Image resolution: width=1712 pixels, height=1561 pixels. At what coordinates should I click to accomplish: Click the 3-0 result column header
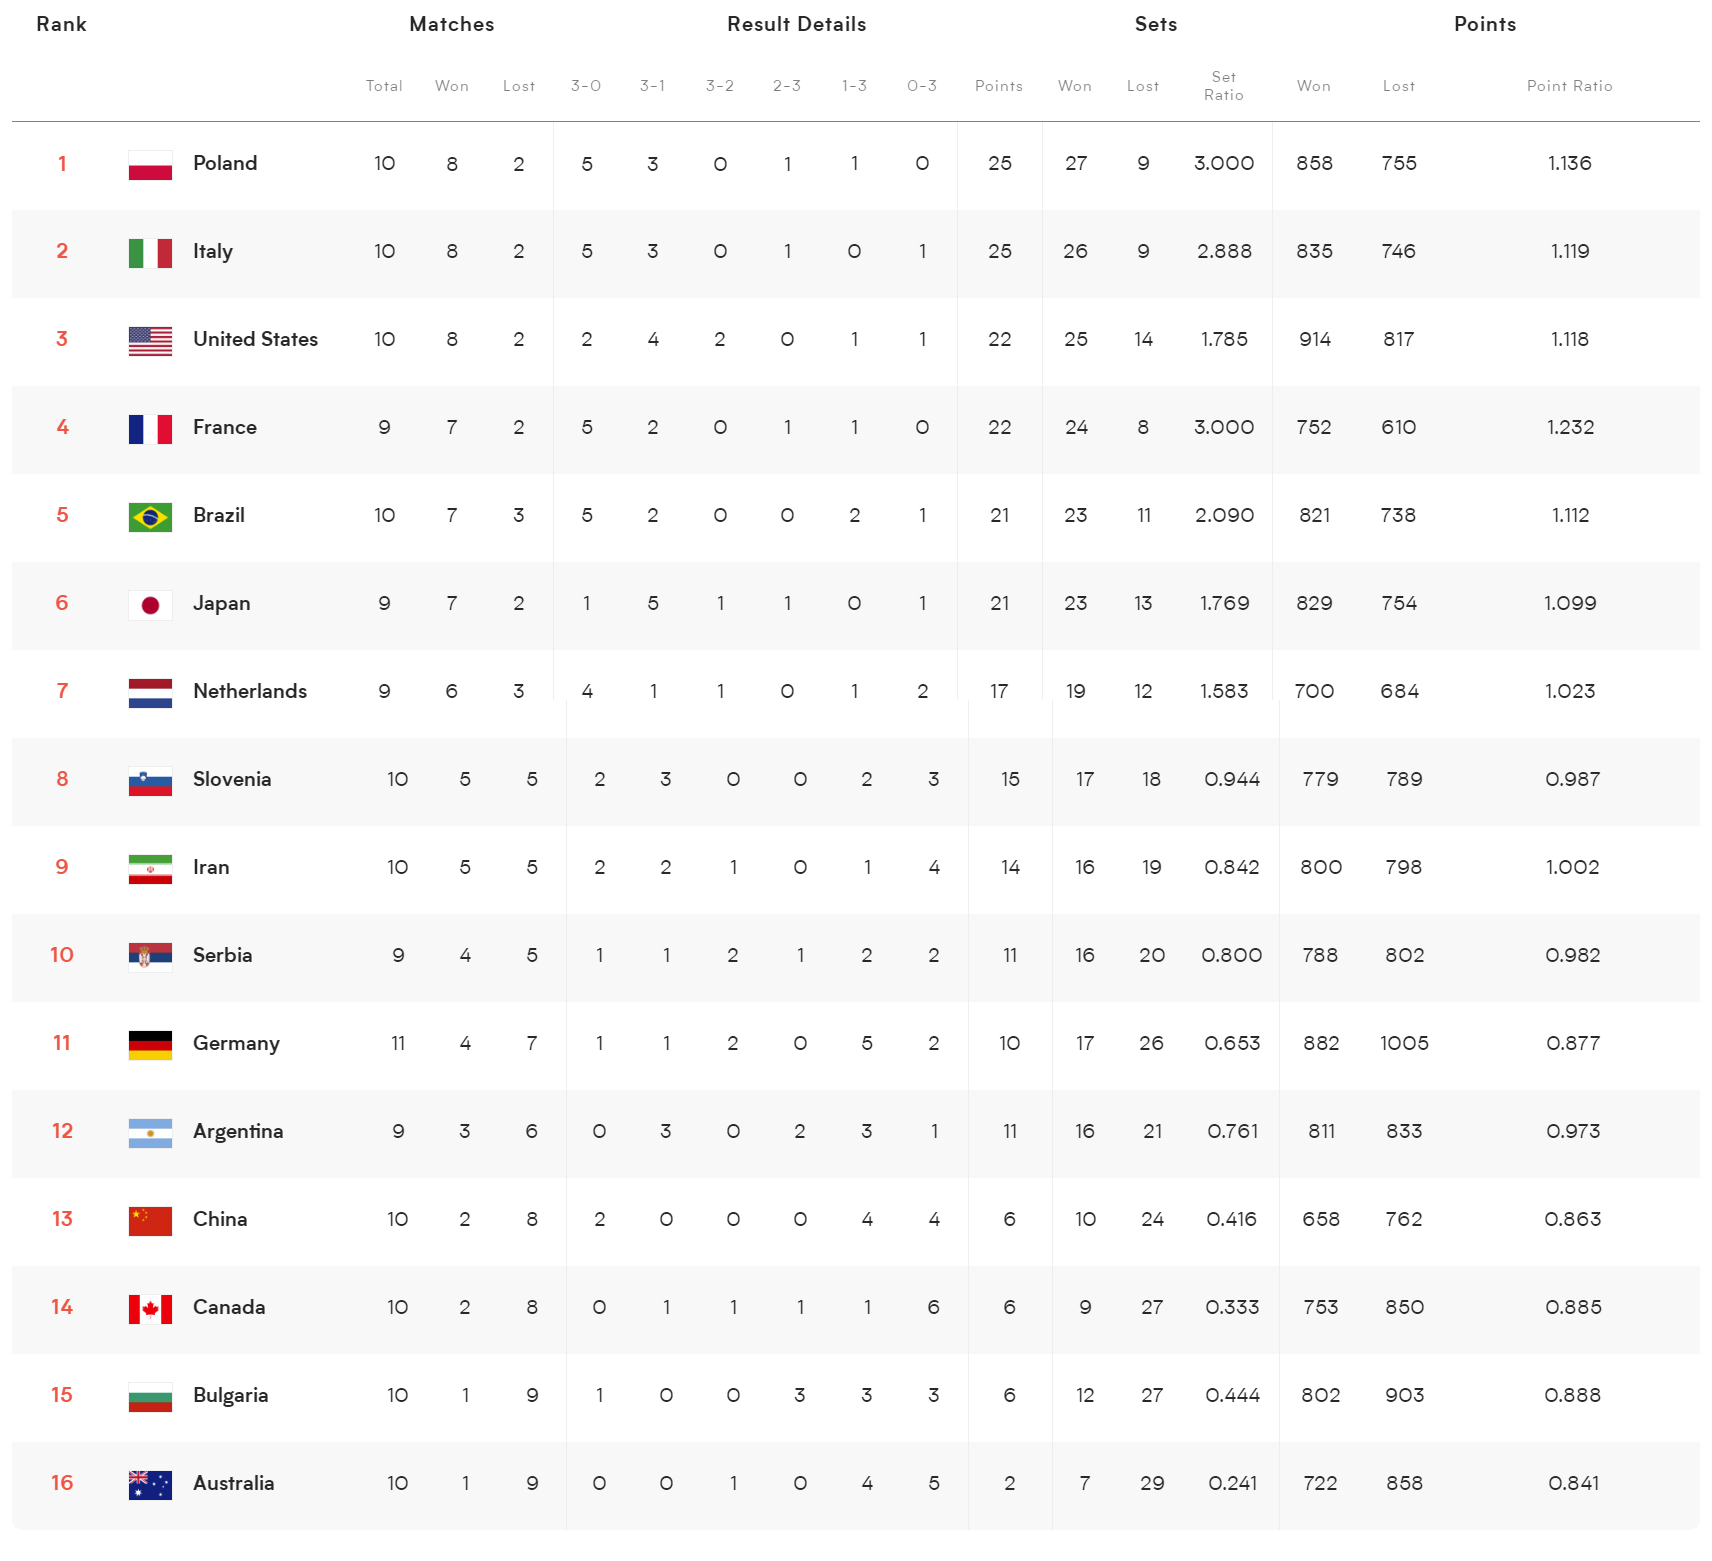coord(586,87)
